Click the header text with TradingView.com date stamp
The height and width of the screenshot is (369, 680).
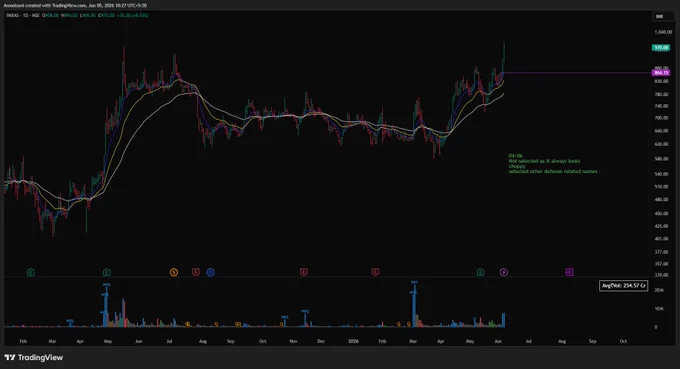coord(75,6)
